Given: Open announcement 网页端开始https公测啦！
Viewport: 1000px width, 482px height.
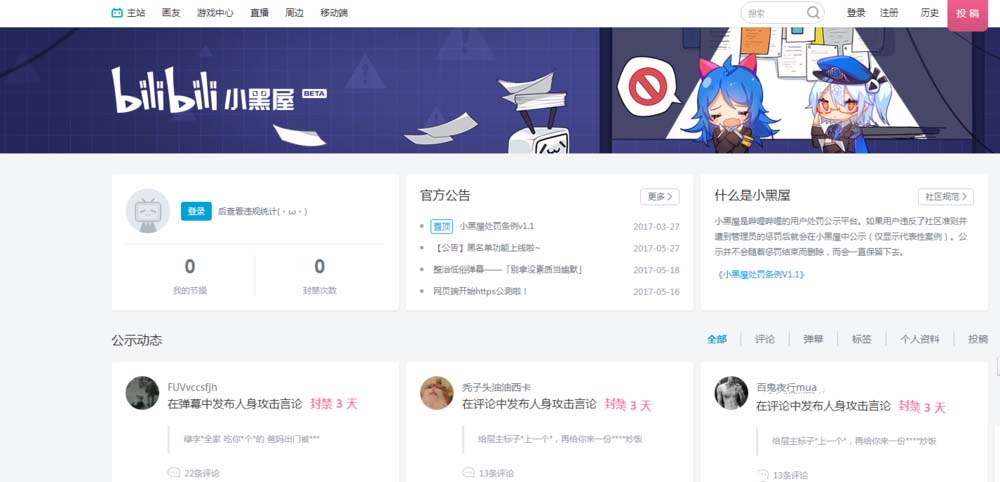Looking at the screenshot, I should point(480,291).
